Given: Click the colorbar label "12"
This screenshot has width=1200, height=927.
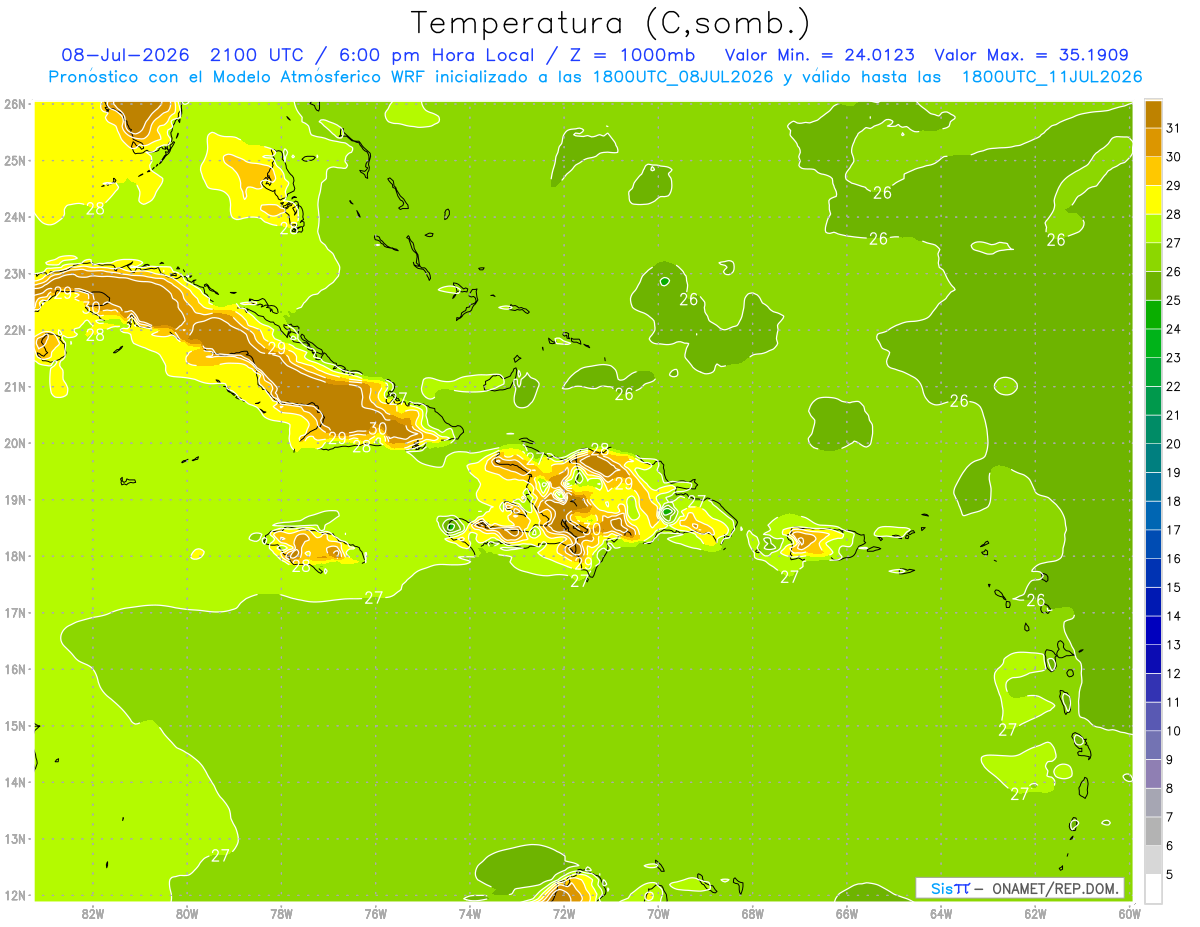Looking at the screenshot, I should [x=1174, y=673].
